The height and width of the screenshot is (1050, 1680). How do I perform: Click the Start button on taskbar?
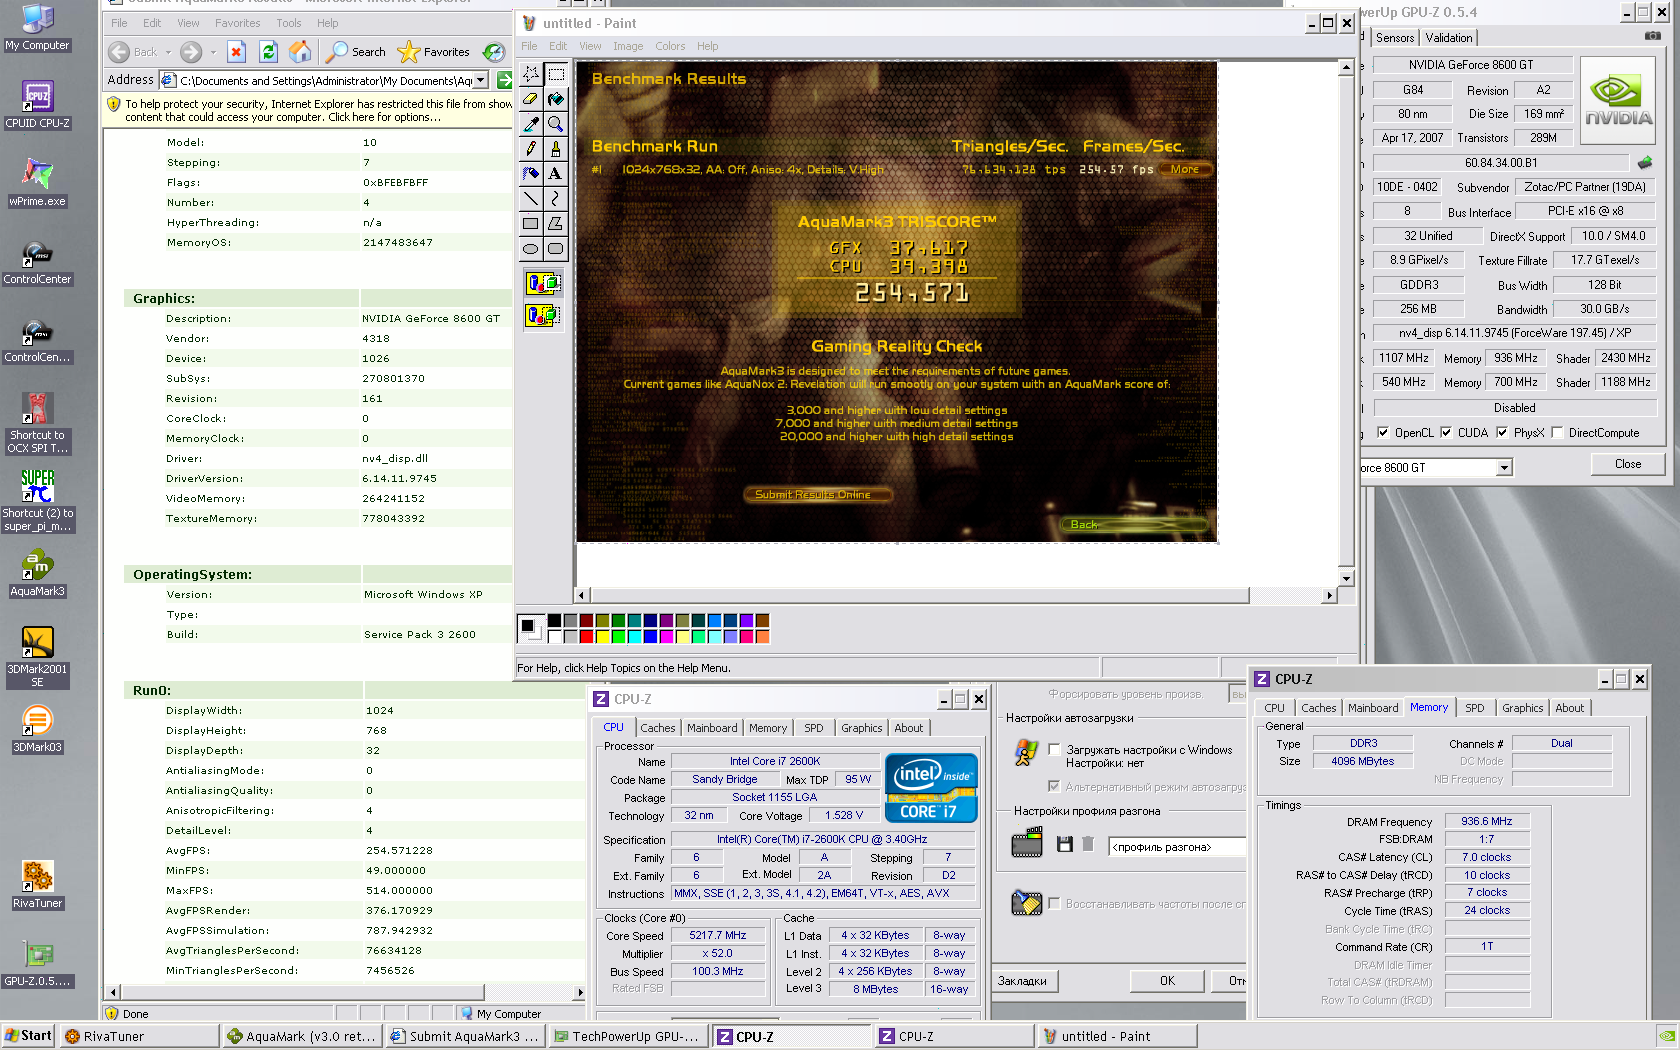click(x=28, y=1036)
